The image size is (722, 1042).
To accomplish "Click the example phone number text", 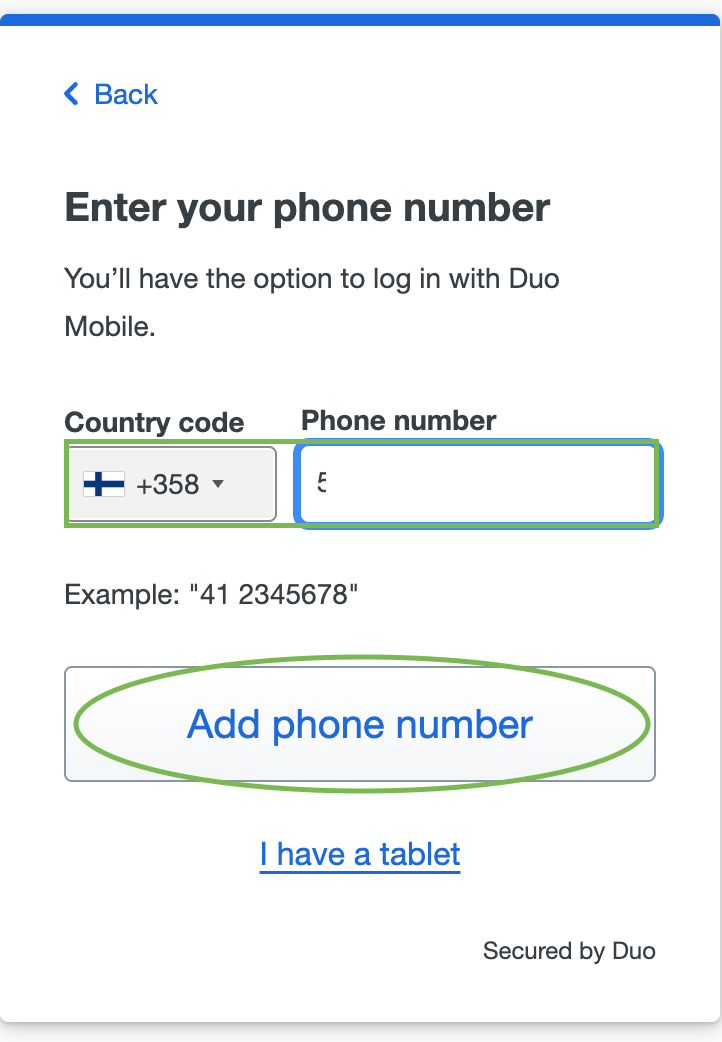I will click(x=212, y=594).
